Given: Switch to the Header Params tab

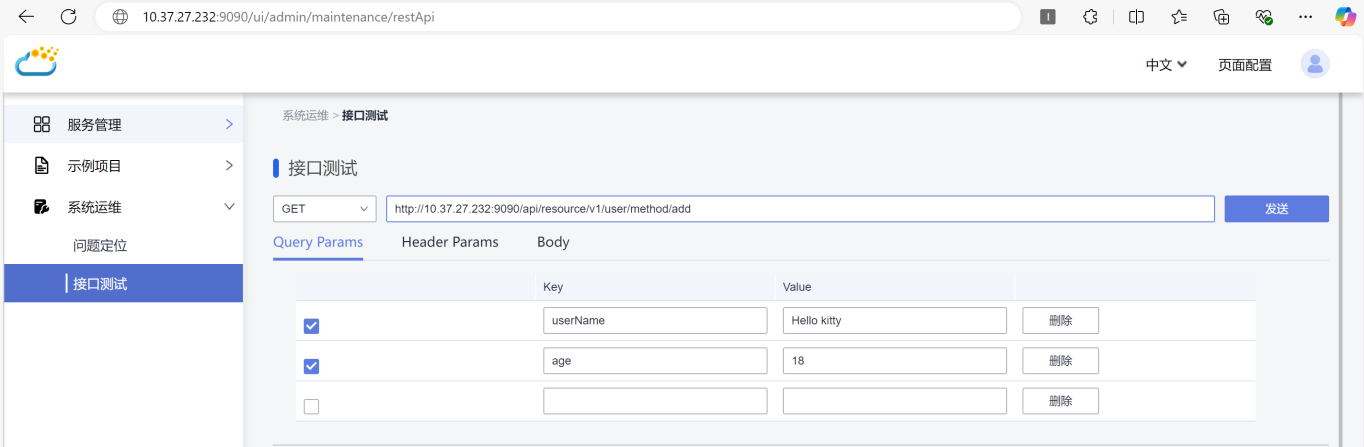Looking at the screenshot, I should click(x=450, y=242).
